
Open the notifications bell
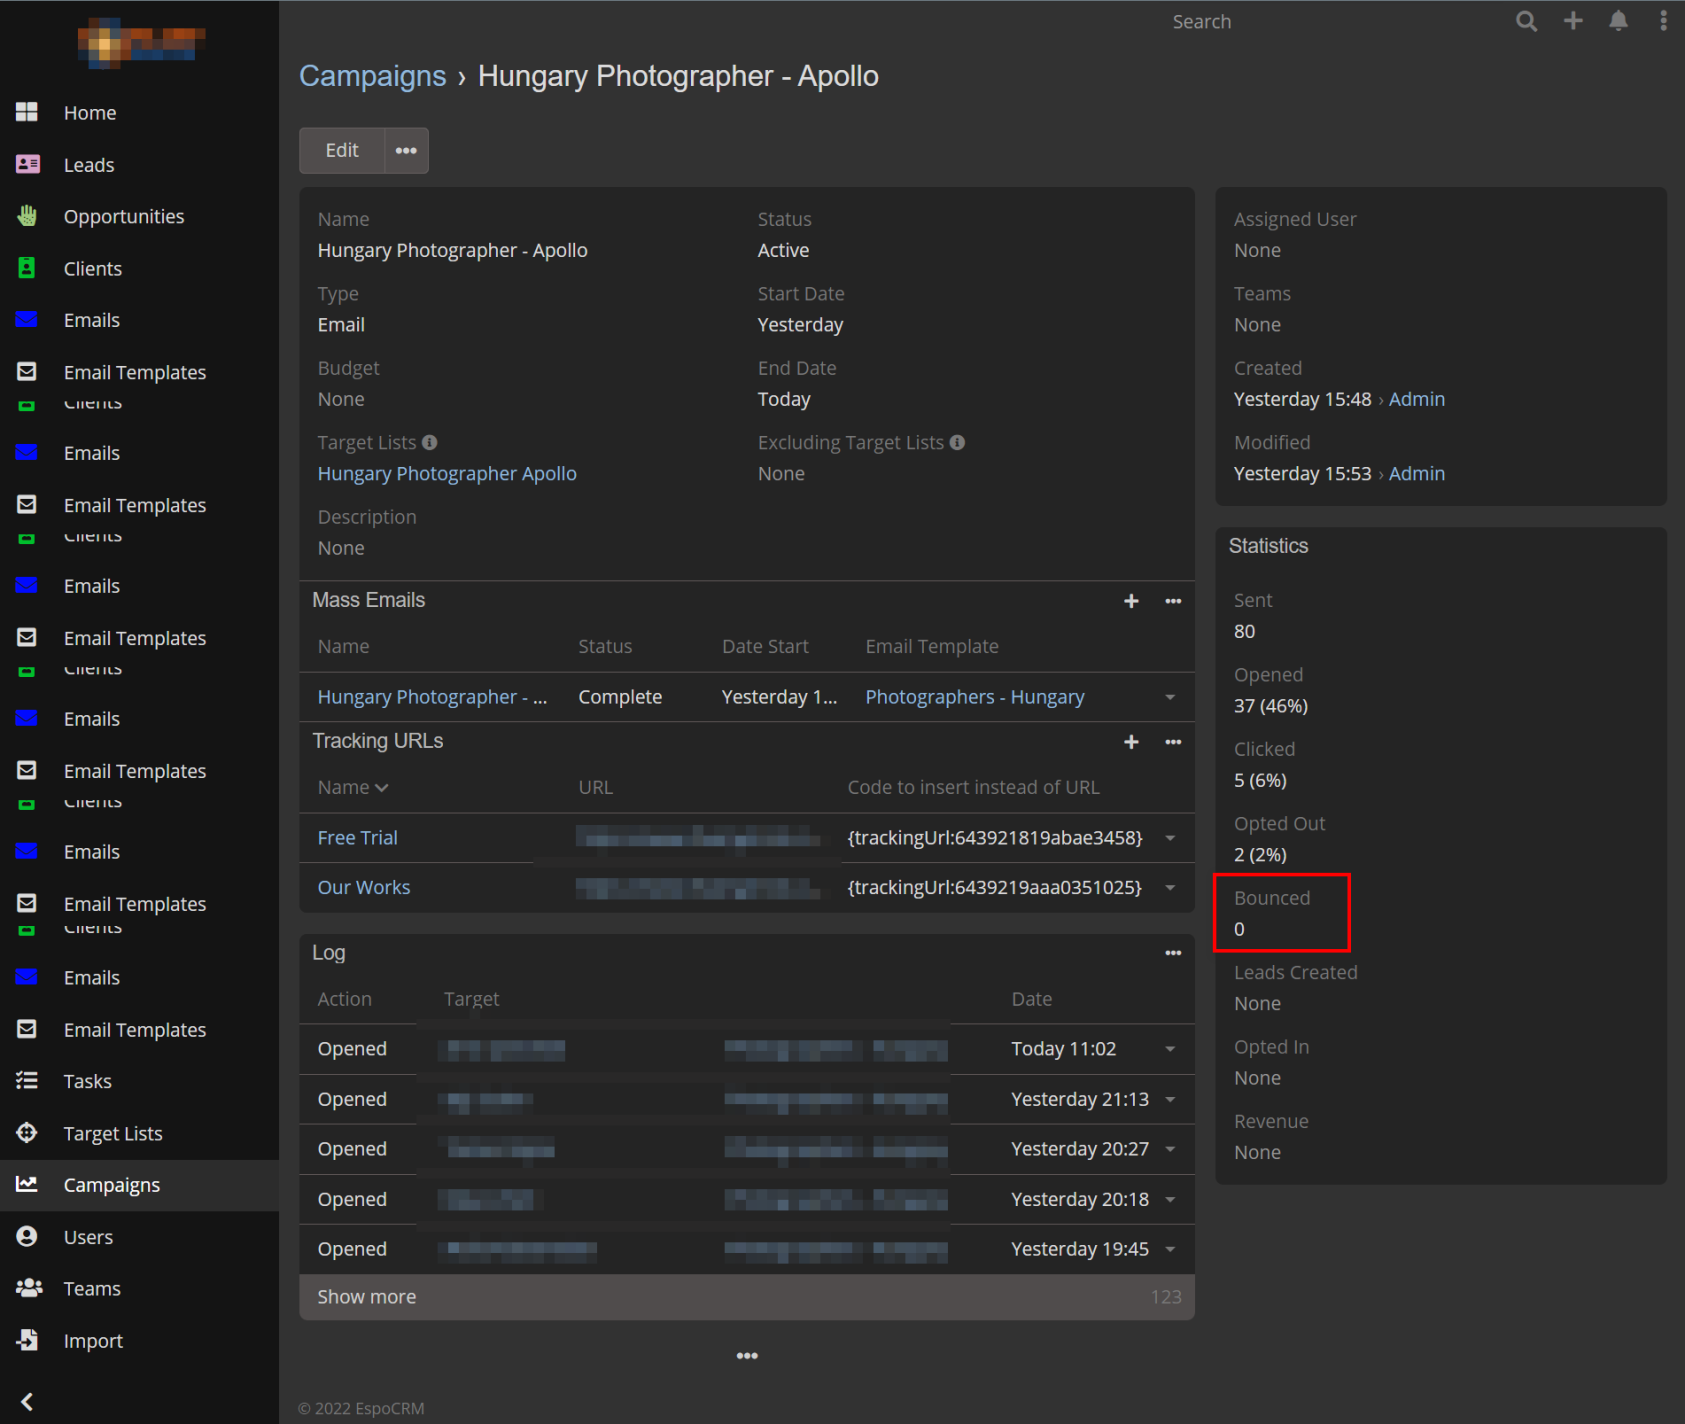[x=1618, y=21]
